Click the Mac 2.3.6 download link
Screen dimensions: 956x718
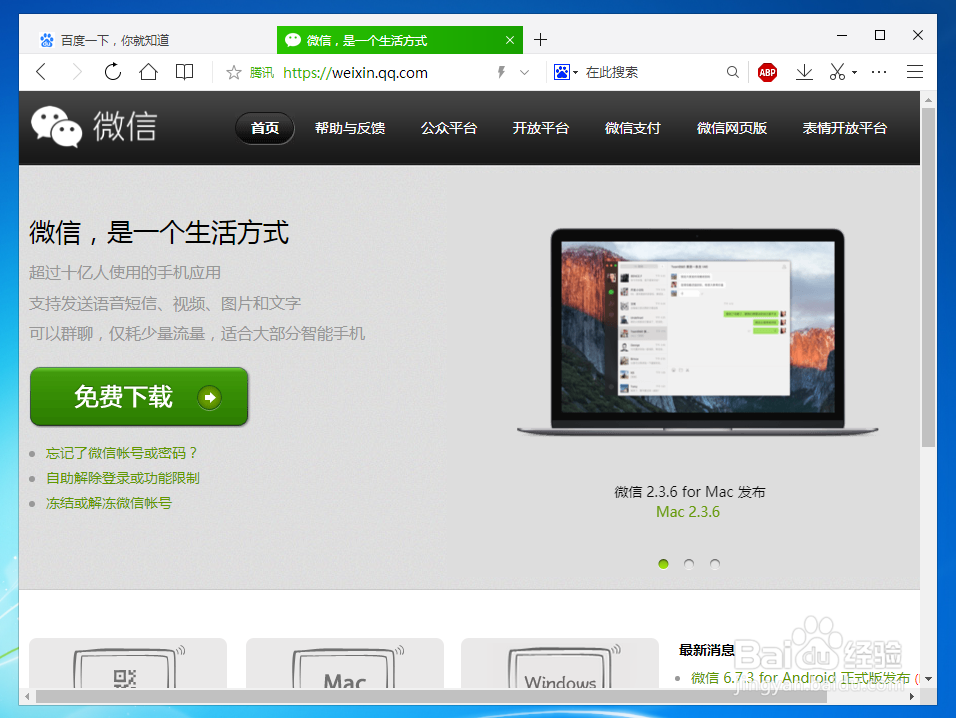click(x=688, y=512)
